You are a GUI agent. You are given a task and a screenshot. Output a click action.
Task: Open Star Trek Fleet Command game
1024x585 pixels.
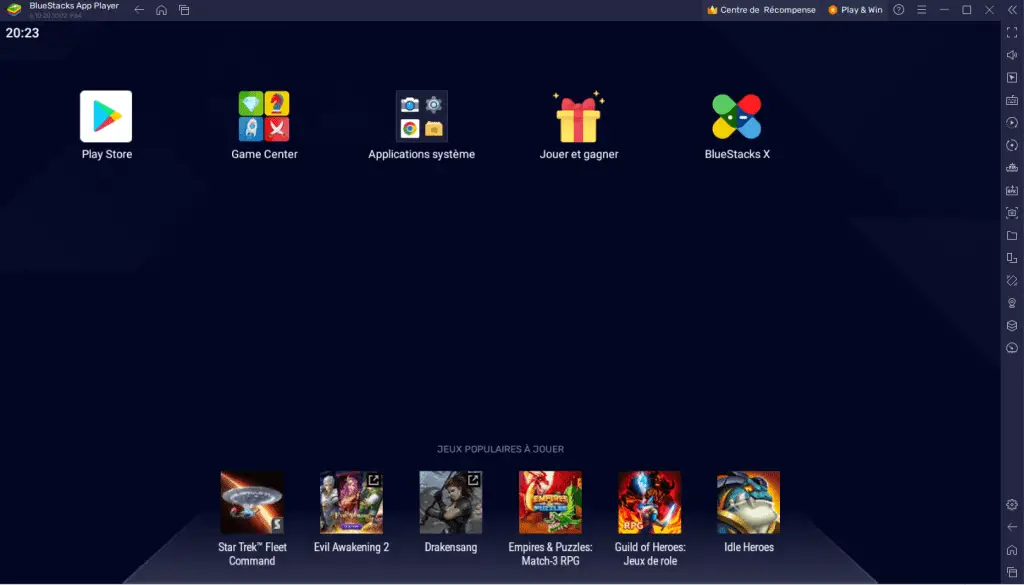pos(252,502)
